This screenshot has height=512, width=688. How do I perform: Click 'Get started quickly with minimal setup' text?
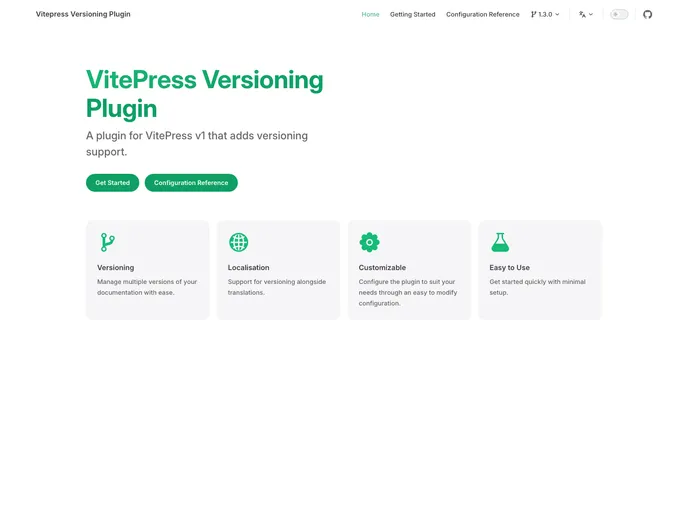538,287
